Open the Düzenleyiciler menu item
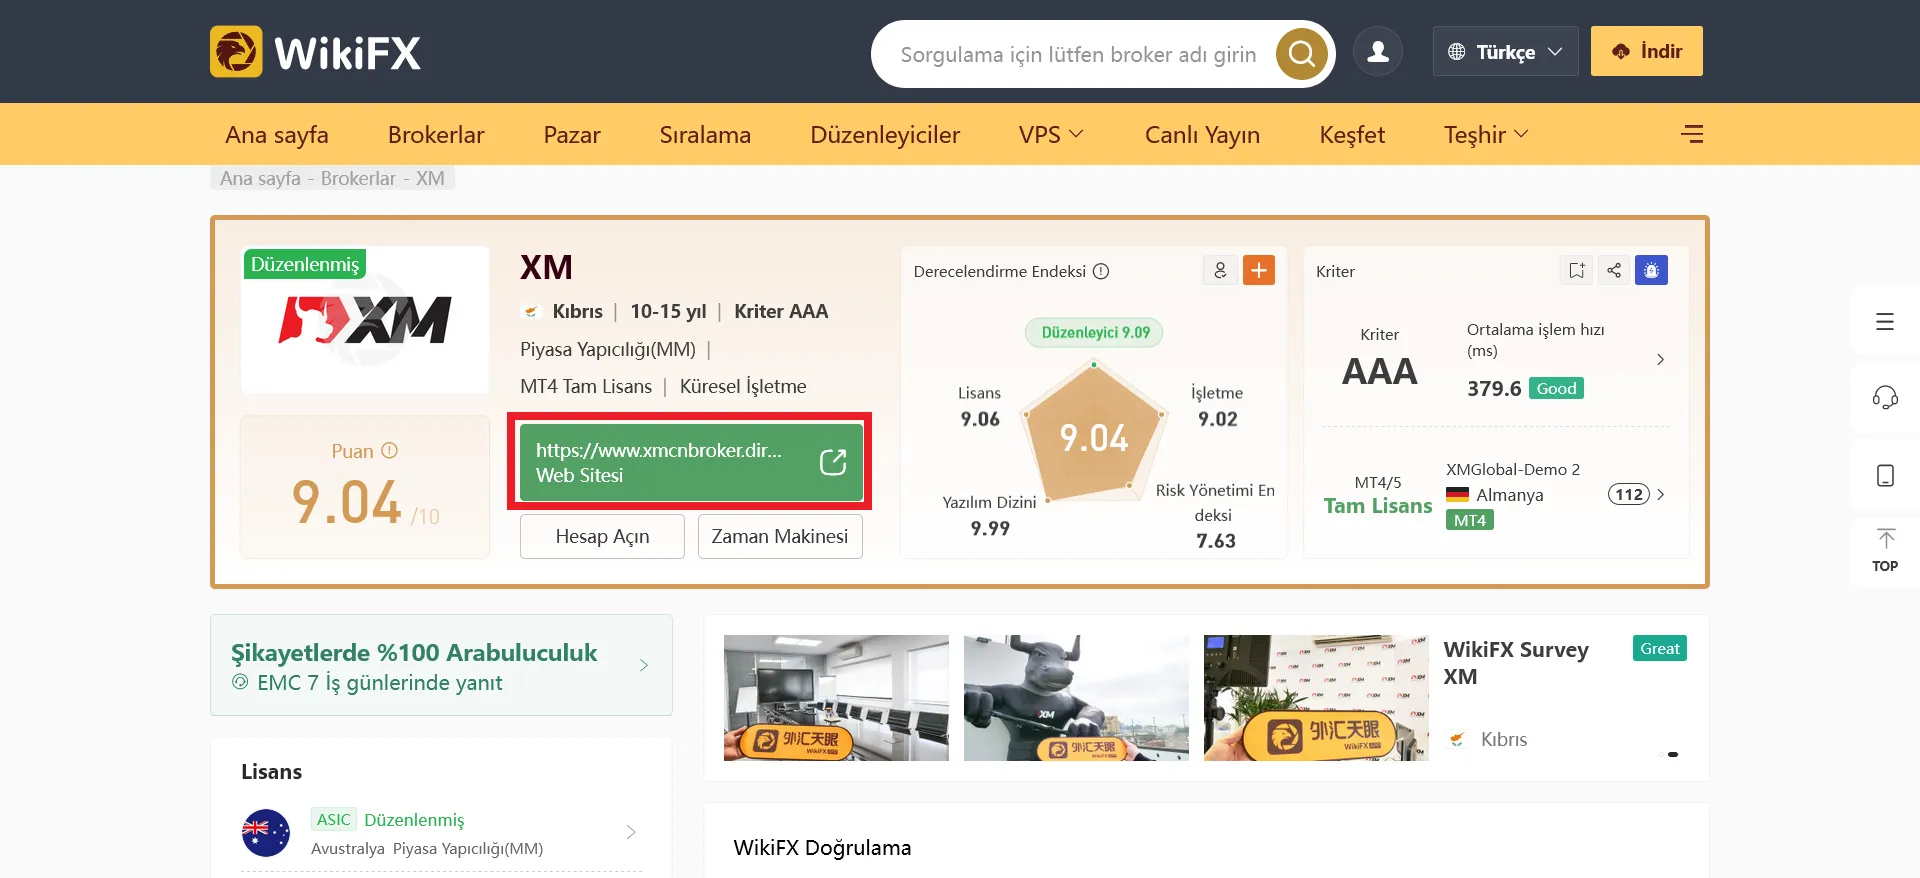The image size is (1920, 878). point(885,134)
